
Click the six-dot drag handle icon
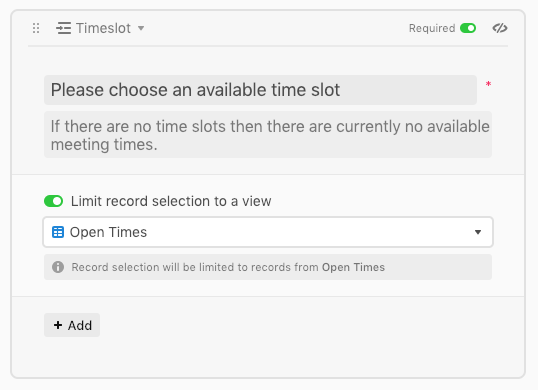[36, 28]
